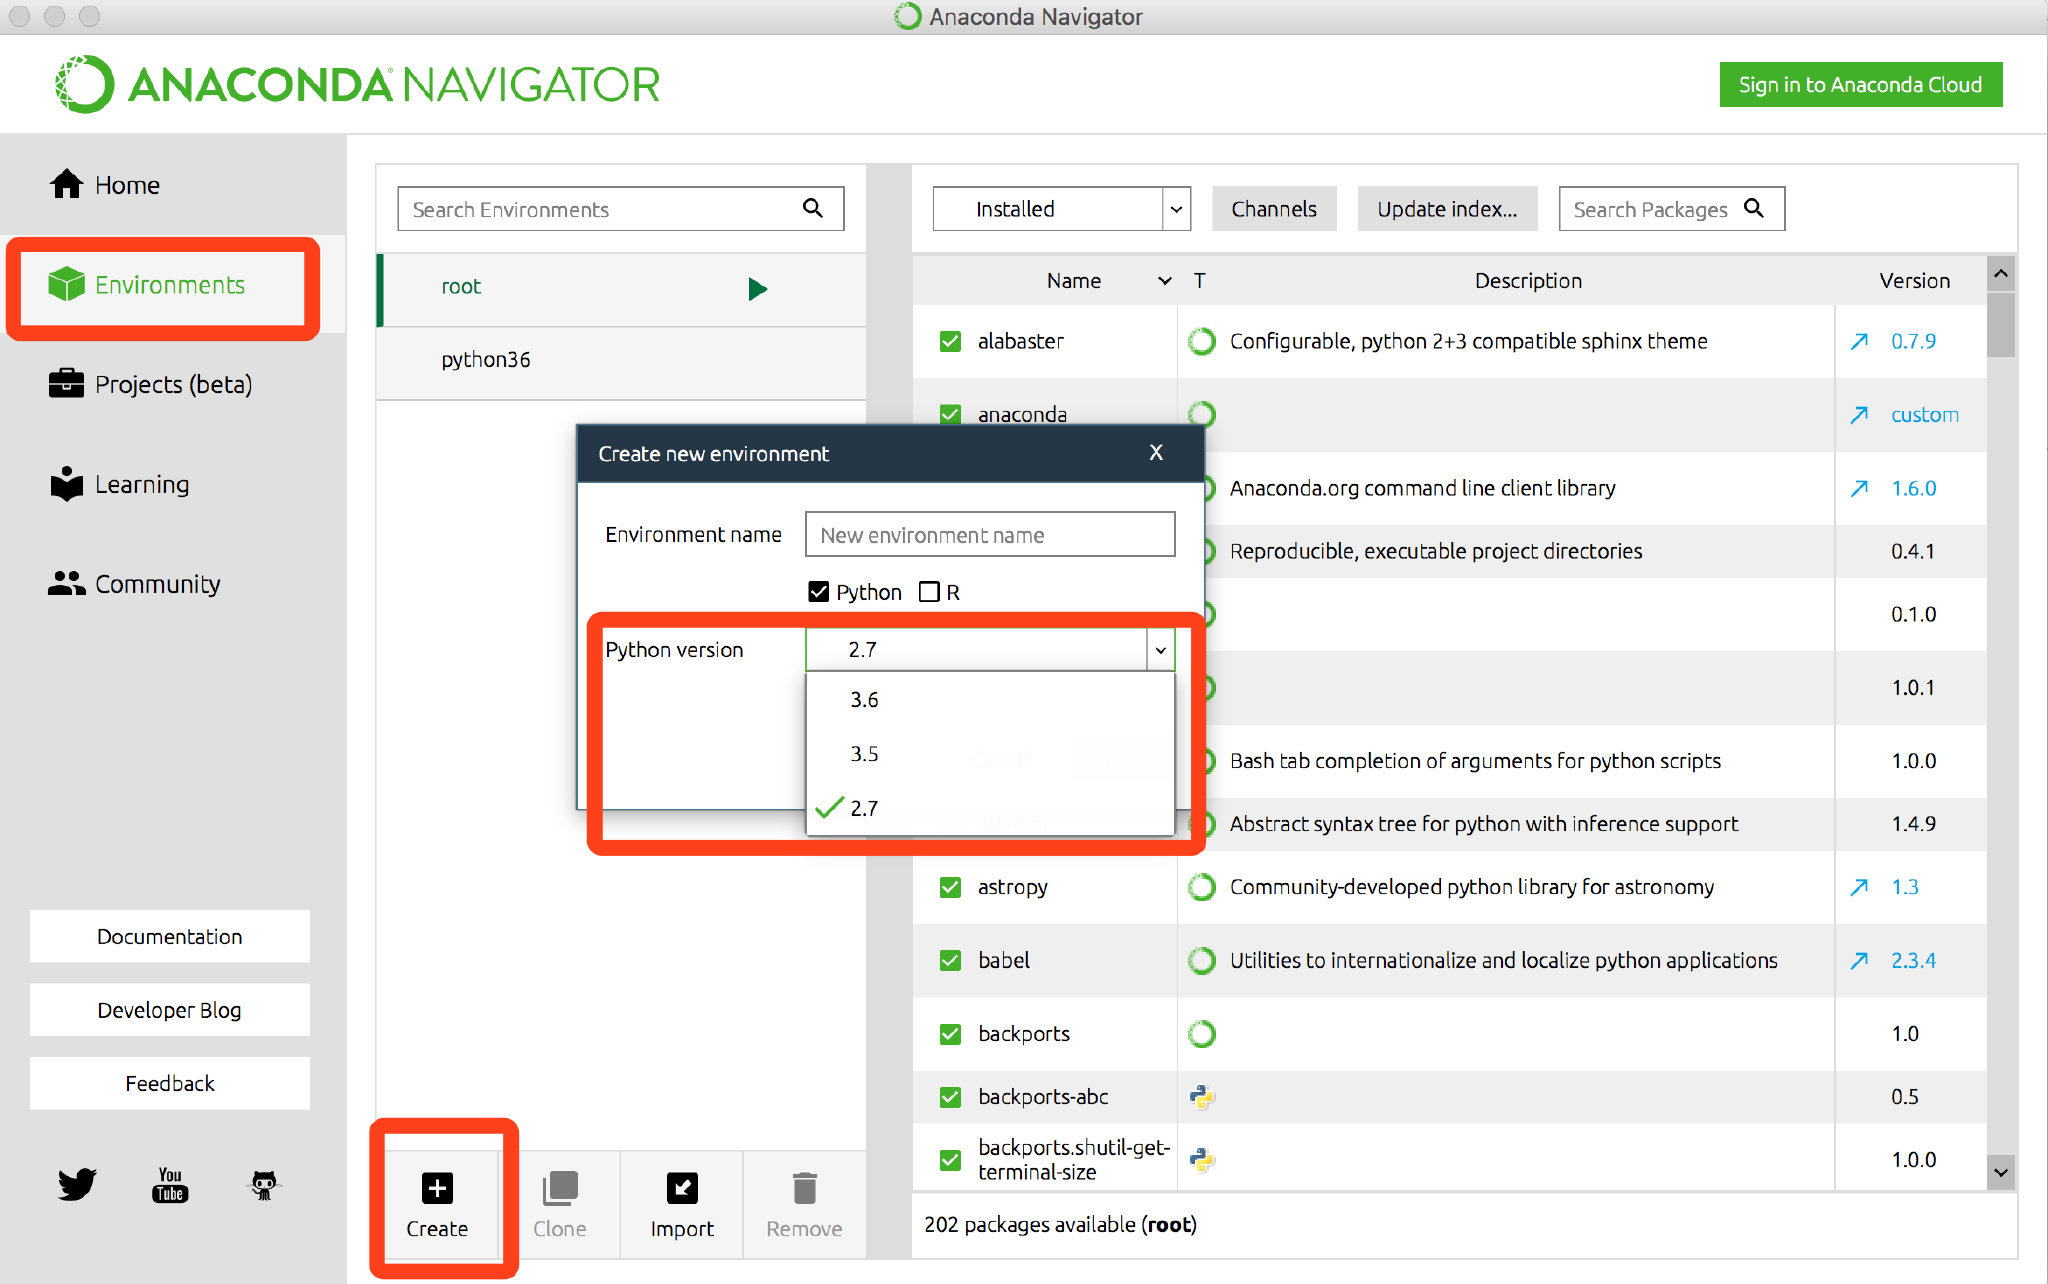This screenshot has height=1284, width=2048.
Task: Sort packages by Name column arrow
Action: pos(1165,281)
